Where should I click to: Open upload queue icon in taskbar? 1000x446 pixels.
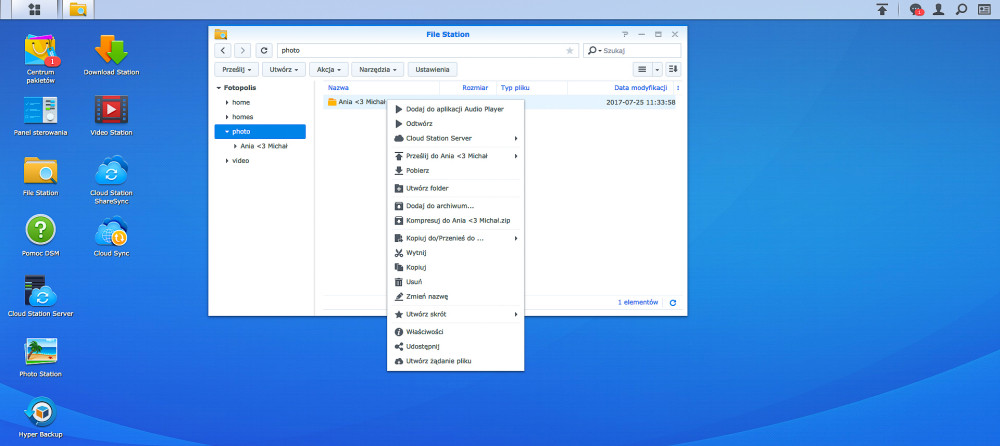pos(882,9)
